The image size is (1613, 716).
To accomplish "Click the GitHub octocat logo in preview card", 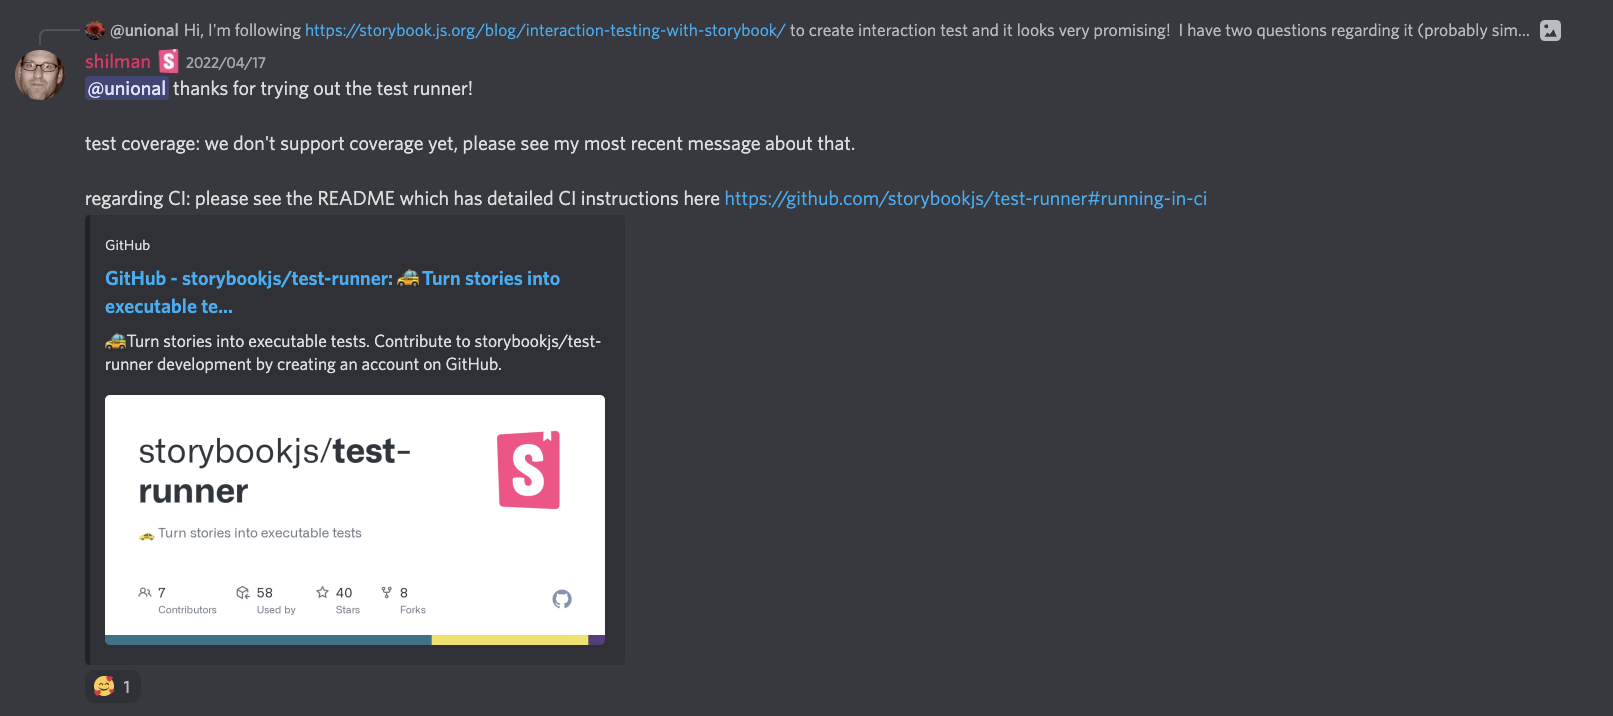I will [562, 599].
